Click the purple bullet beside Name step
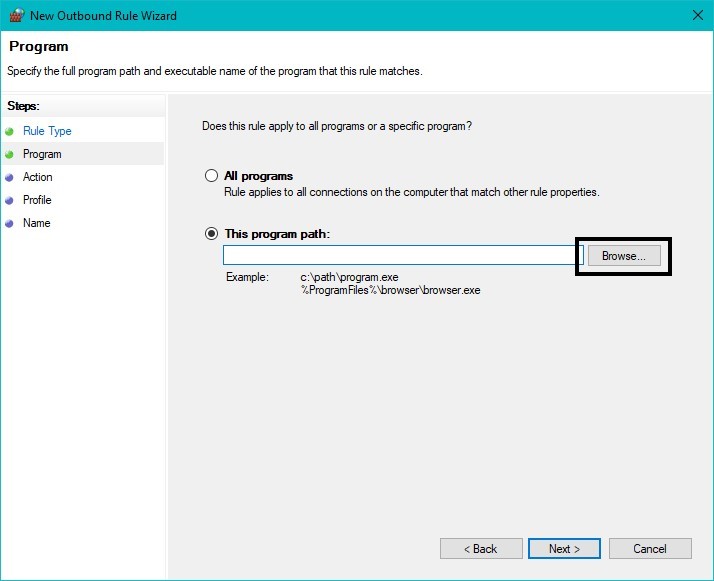714x581 pixels. point(9,224)
